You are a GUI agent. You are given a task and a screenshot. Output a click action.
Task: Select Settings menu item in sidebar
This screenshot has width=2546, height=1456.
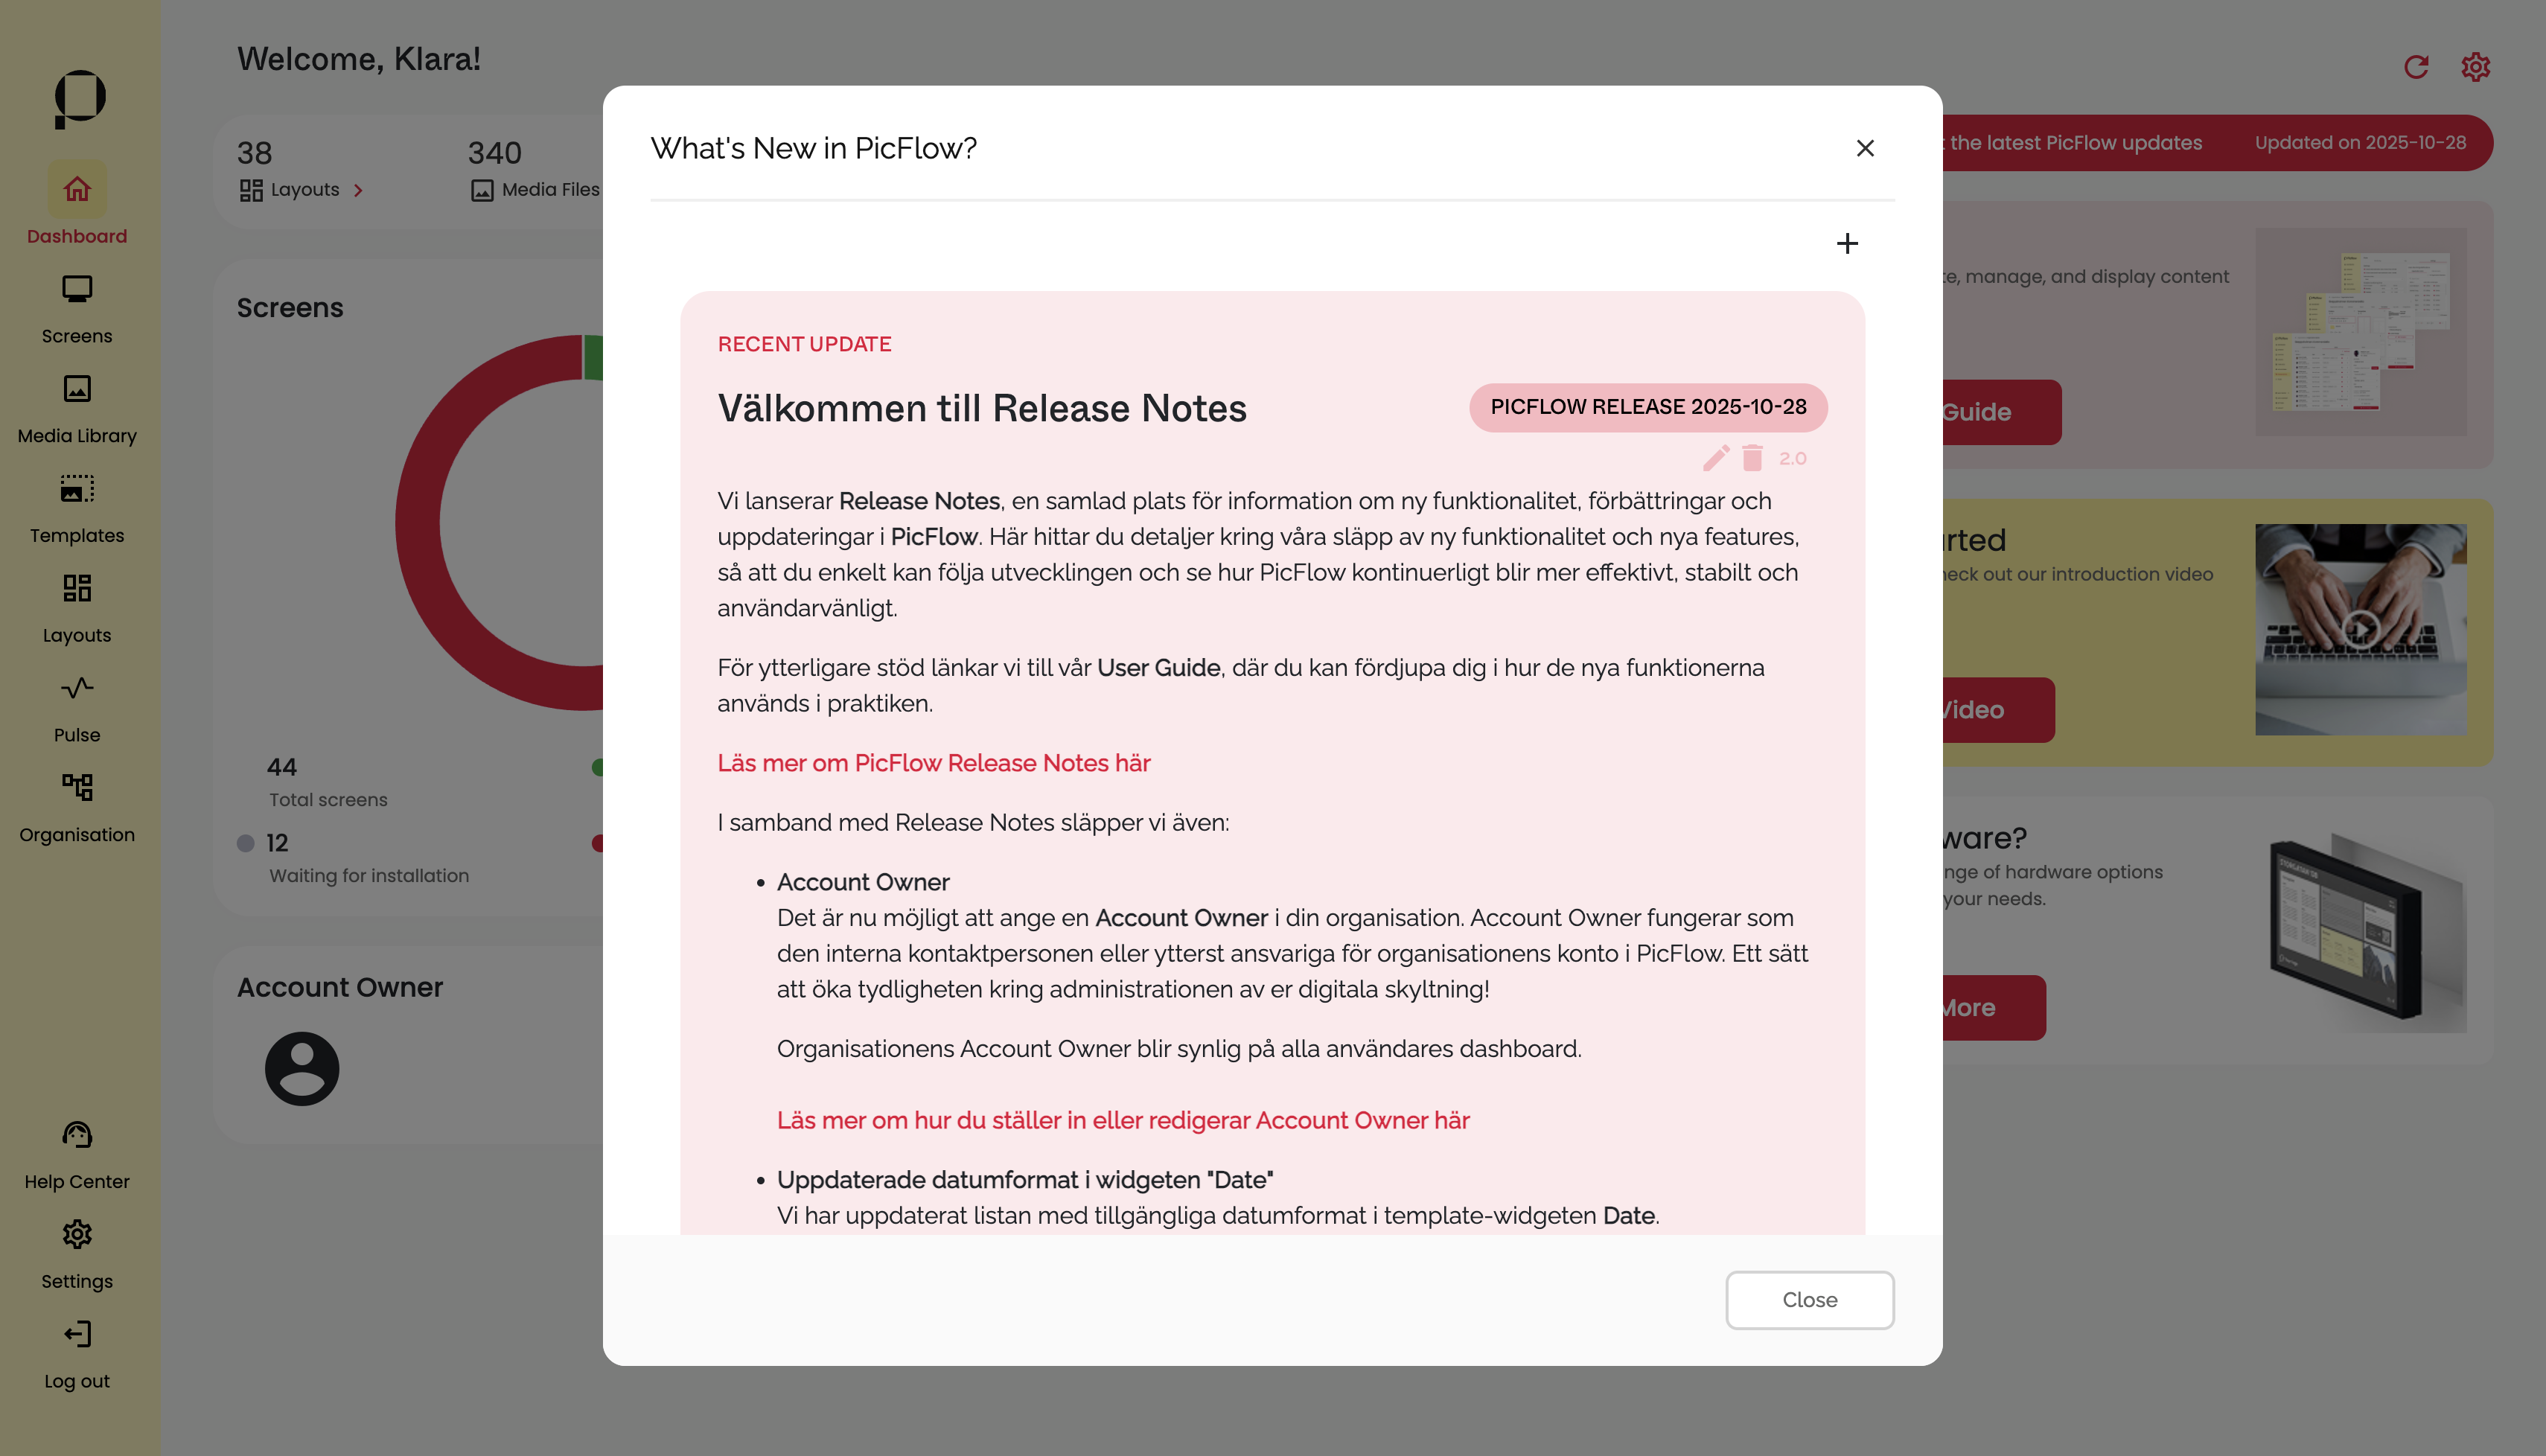point(77,1254)
